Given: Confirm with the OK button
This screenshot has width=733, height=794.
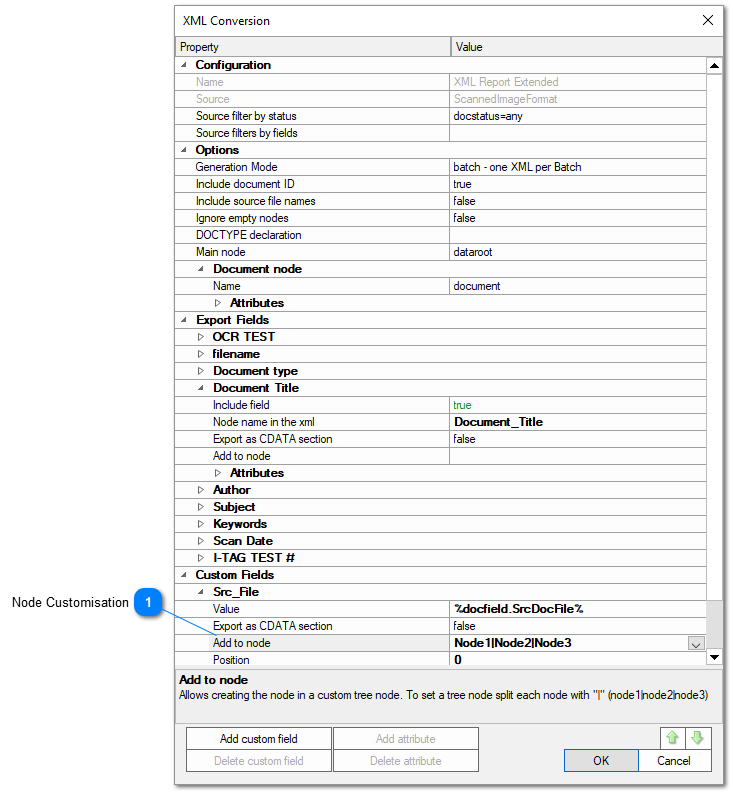Looking at the screenshot, I should point(601,761).
